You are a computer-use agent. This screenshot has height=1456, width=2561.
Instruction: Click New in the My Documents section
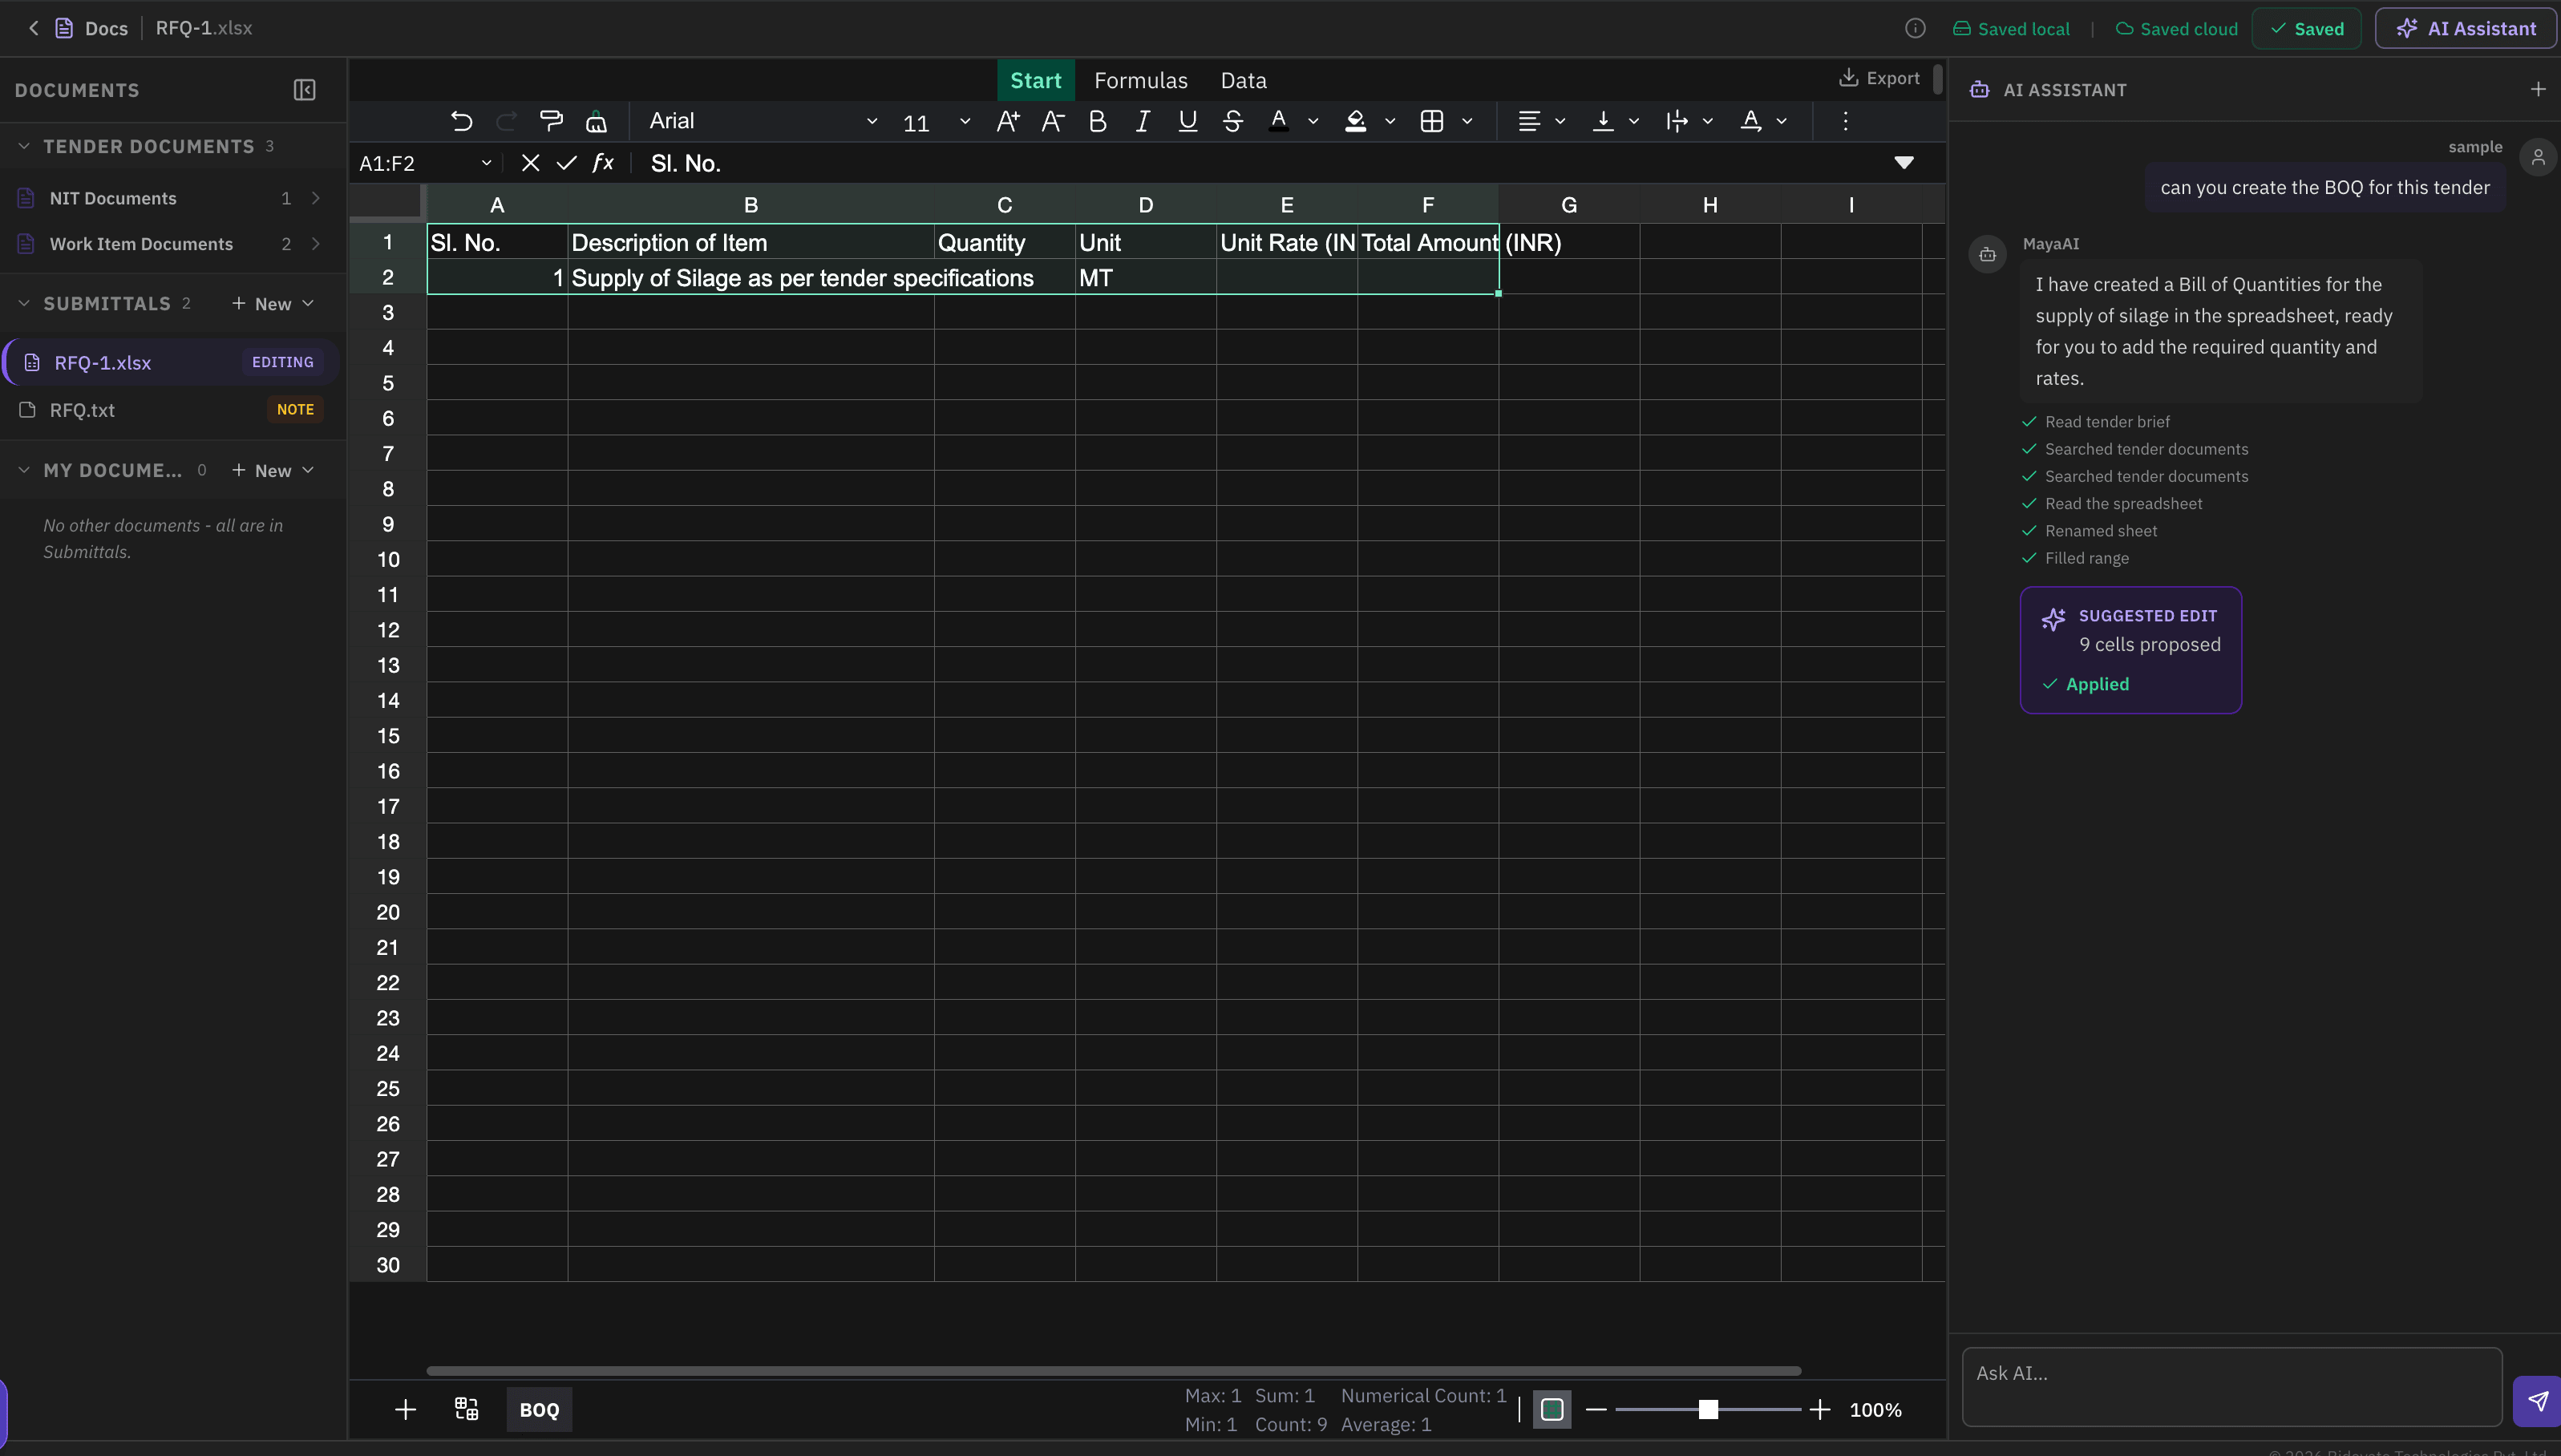273,471
